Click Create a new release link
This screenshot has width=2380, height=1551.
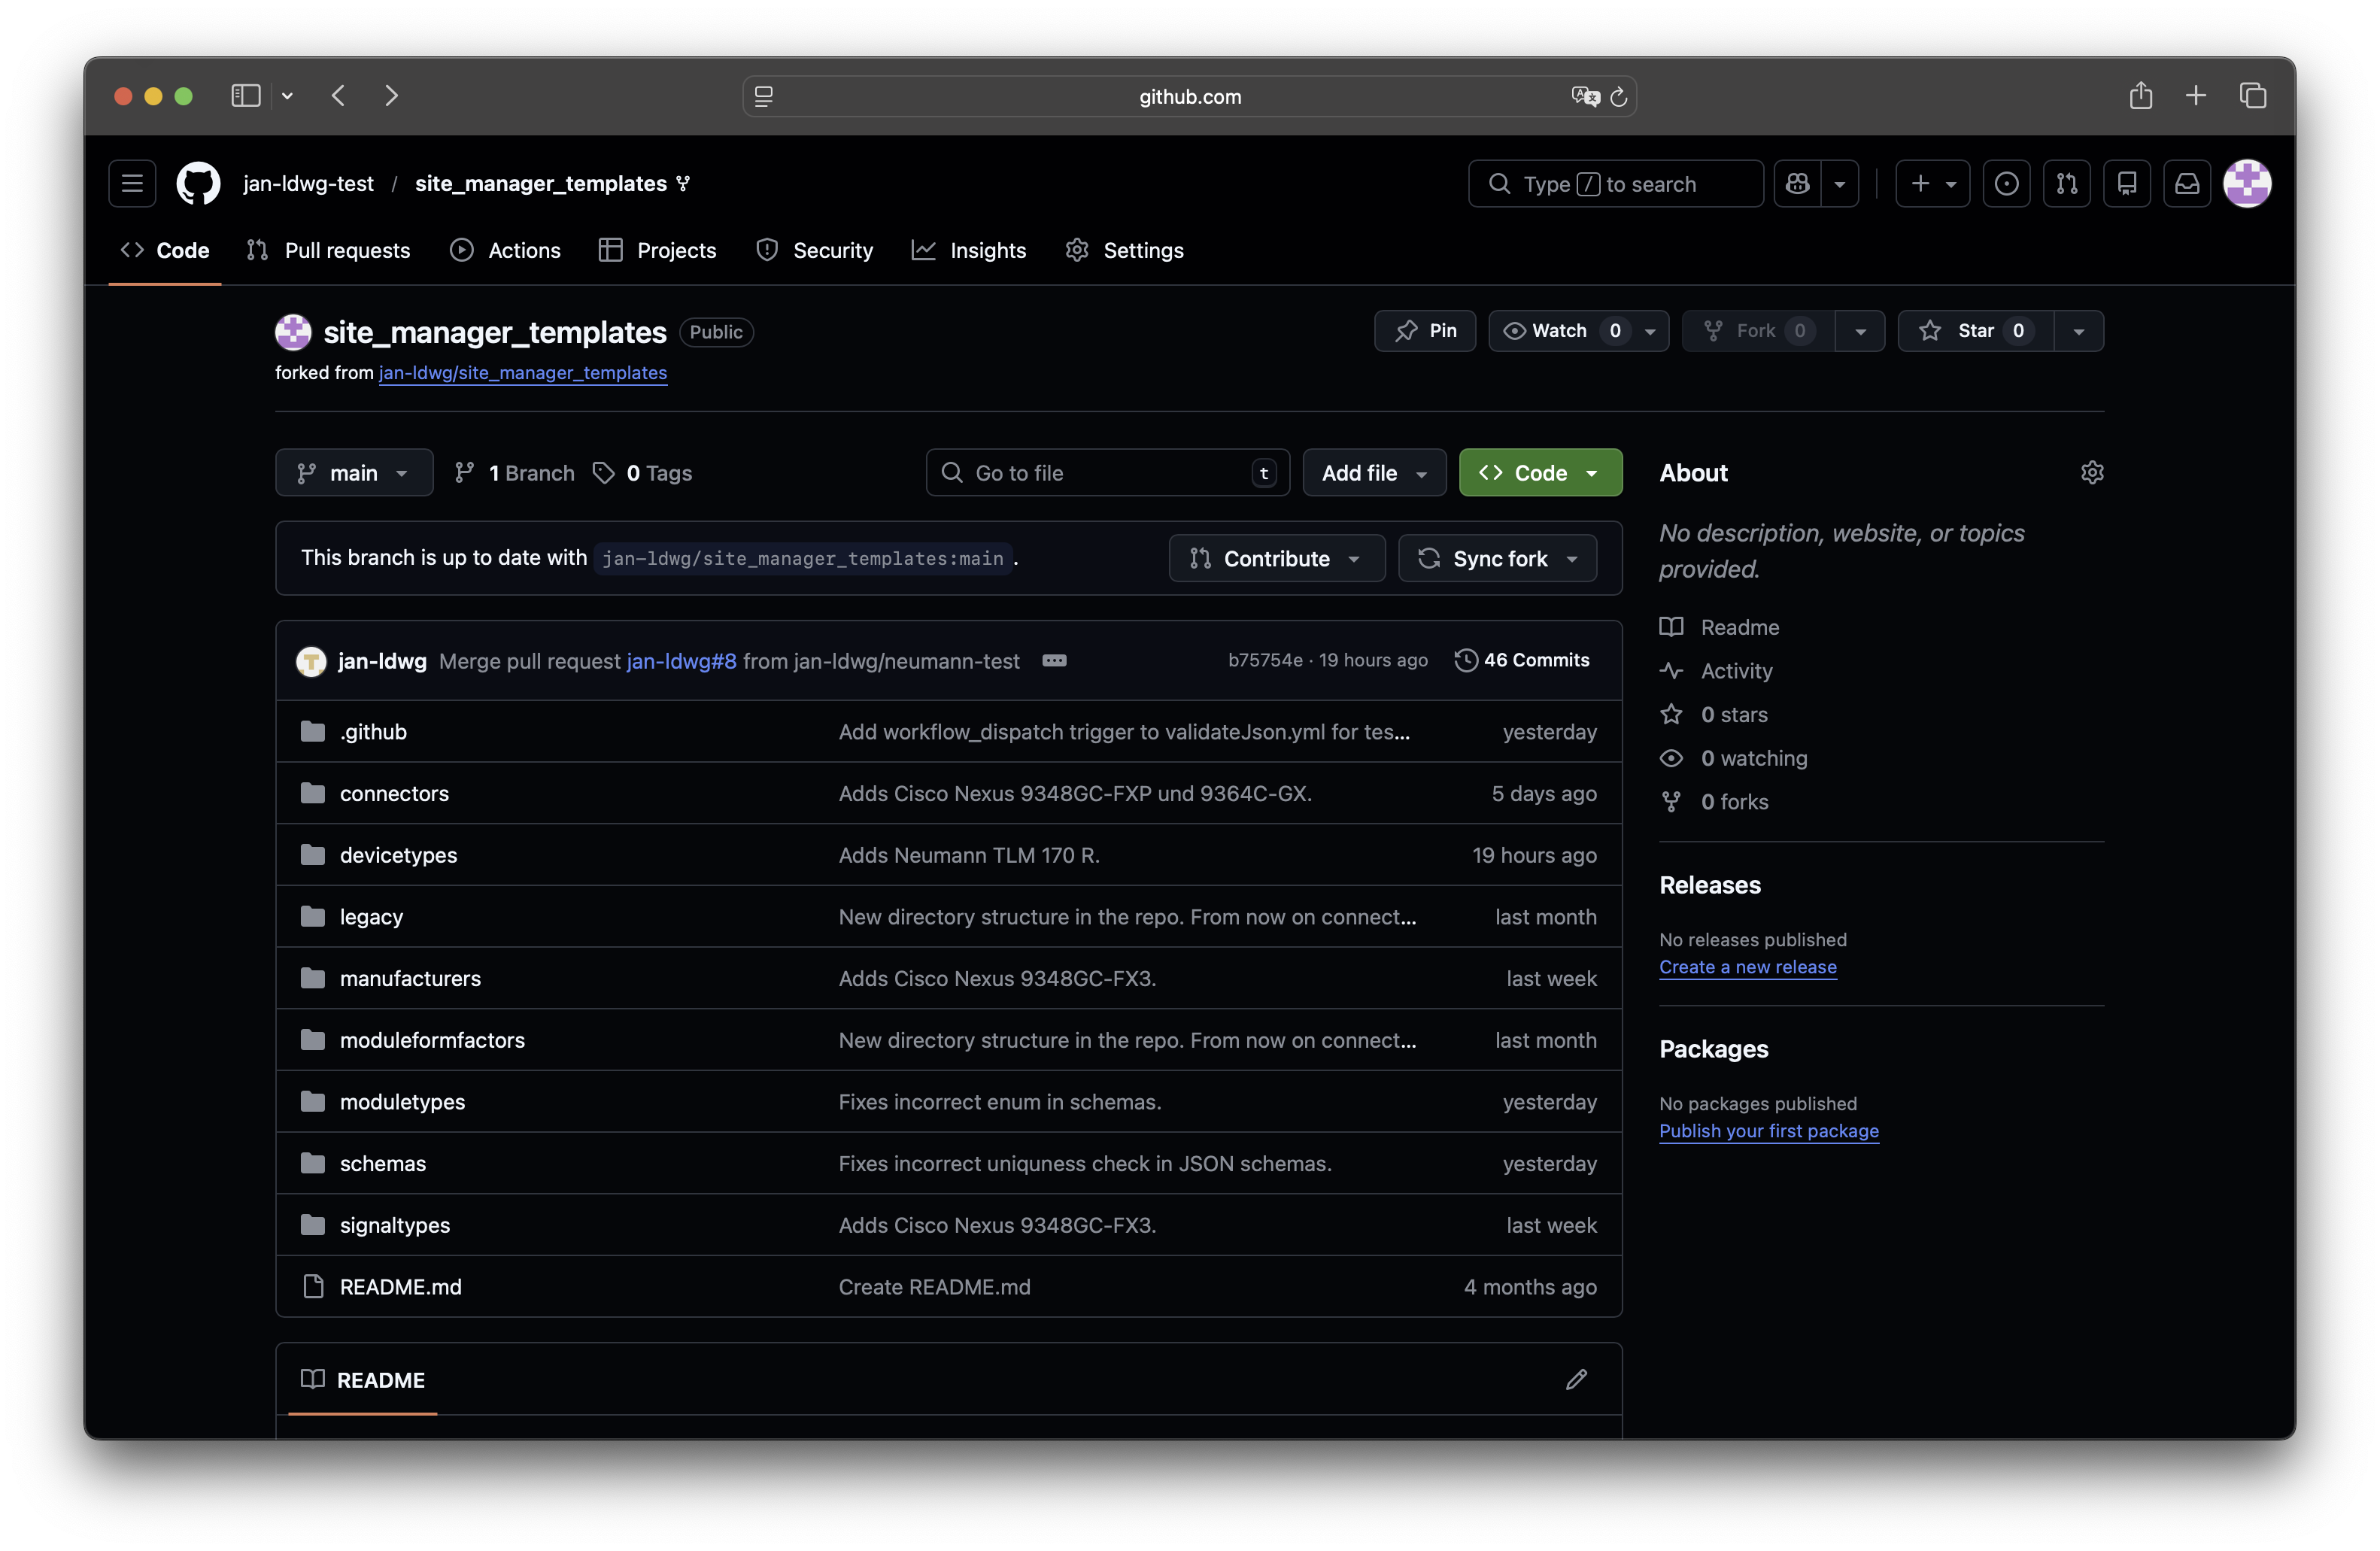pos(1747,967)
